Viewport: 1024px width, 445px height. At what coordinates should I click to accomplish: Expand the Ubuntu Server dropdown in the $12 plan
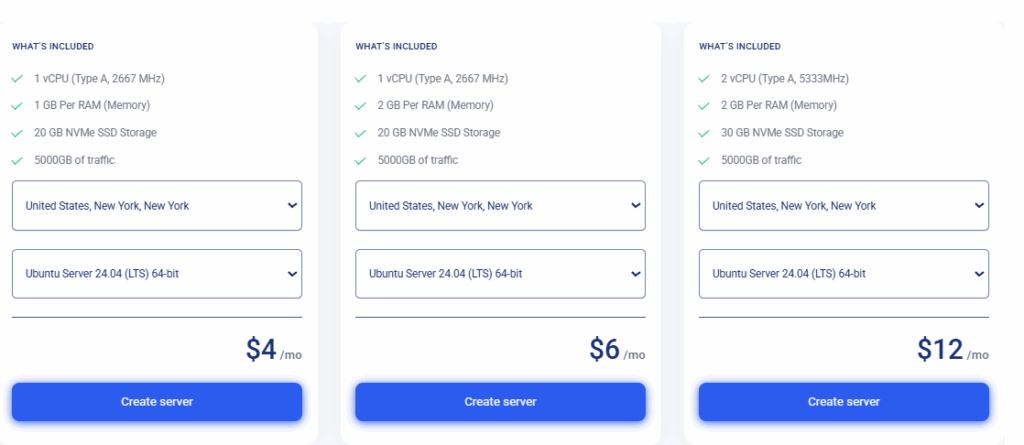[843, 274]
